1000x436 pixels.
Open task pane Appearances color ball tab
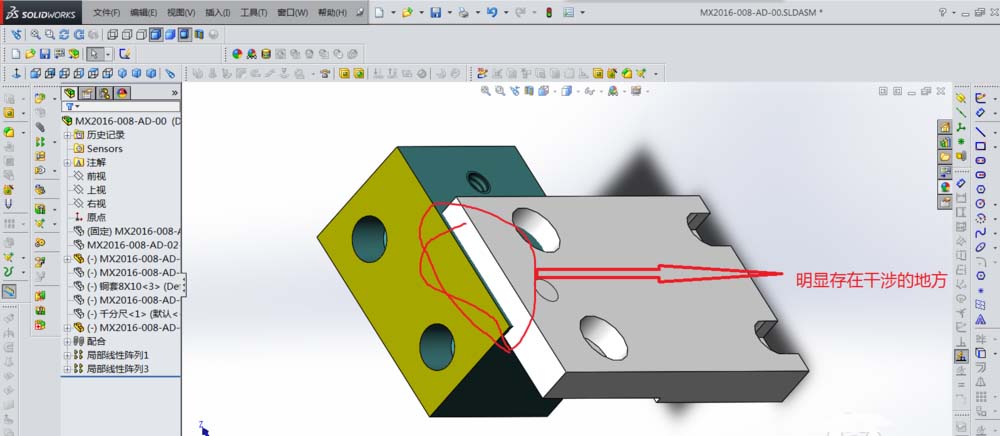pos(945,187)
